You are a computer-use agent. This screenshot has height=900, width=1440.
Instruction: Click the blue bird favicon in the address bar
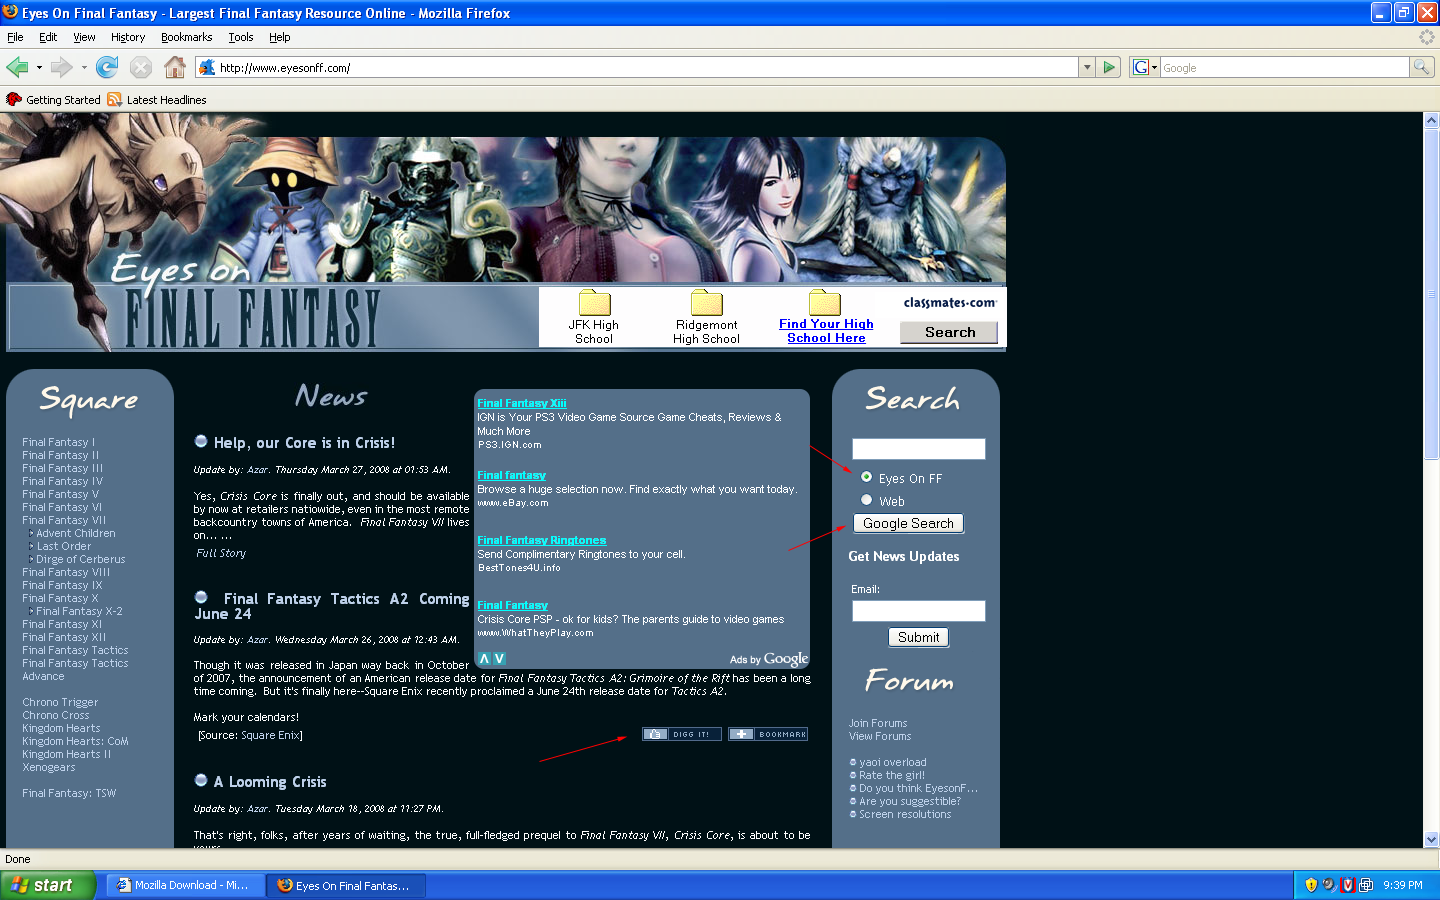[207, 67]
